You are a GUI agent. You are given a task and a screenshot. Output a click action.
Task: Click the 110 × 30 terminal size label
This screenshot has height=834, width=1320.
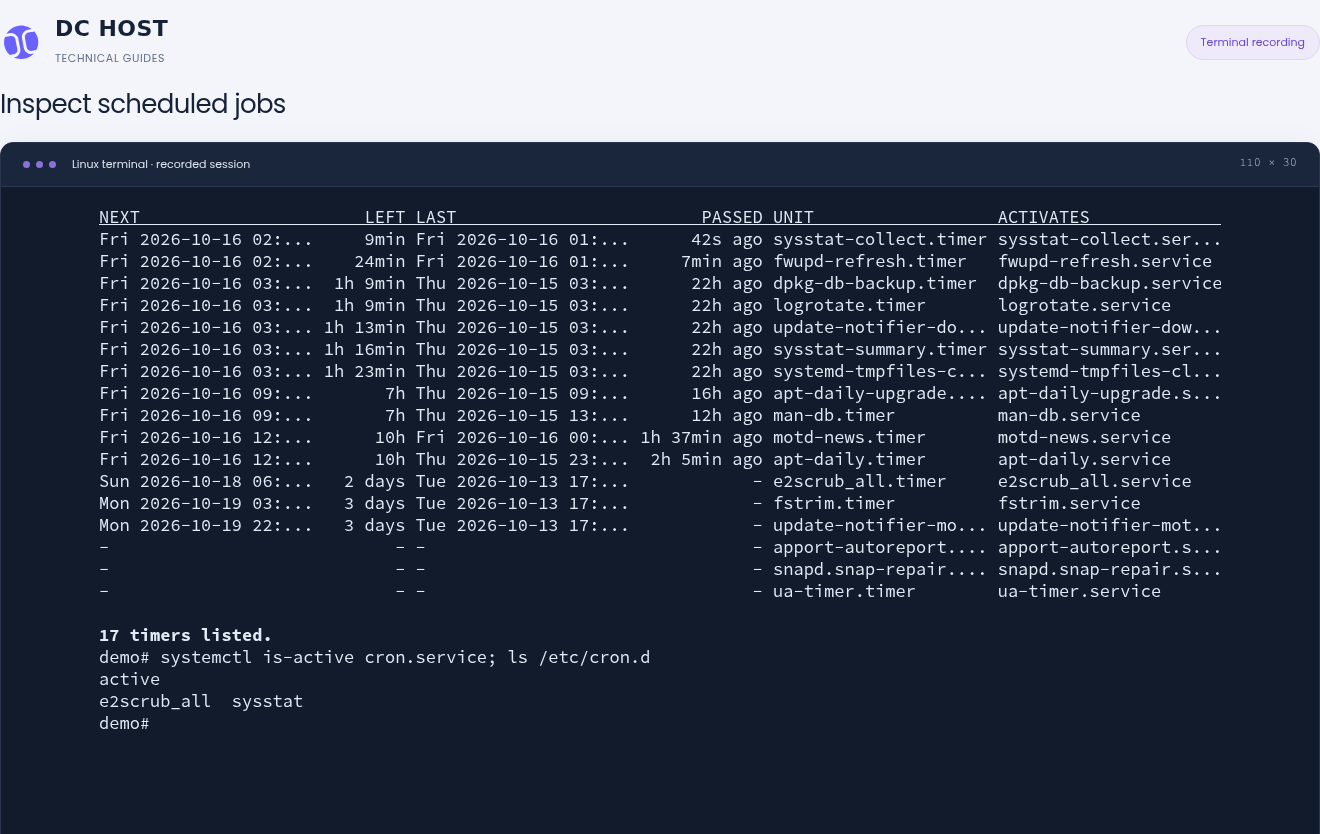[1268, 163]
